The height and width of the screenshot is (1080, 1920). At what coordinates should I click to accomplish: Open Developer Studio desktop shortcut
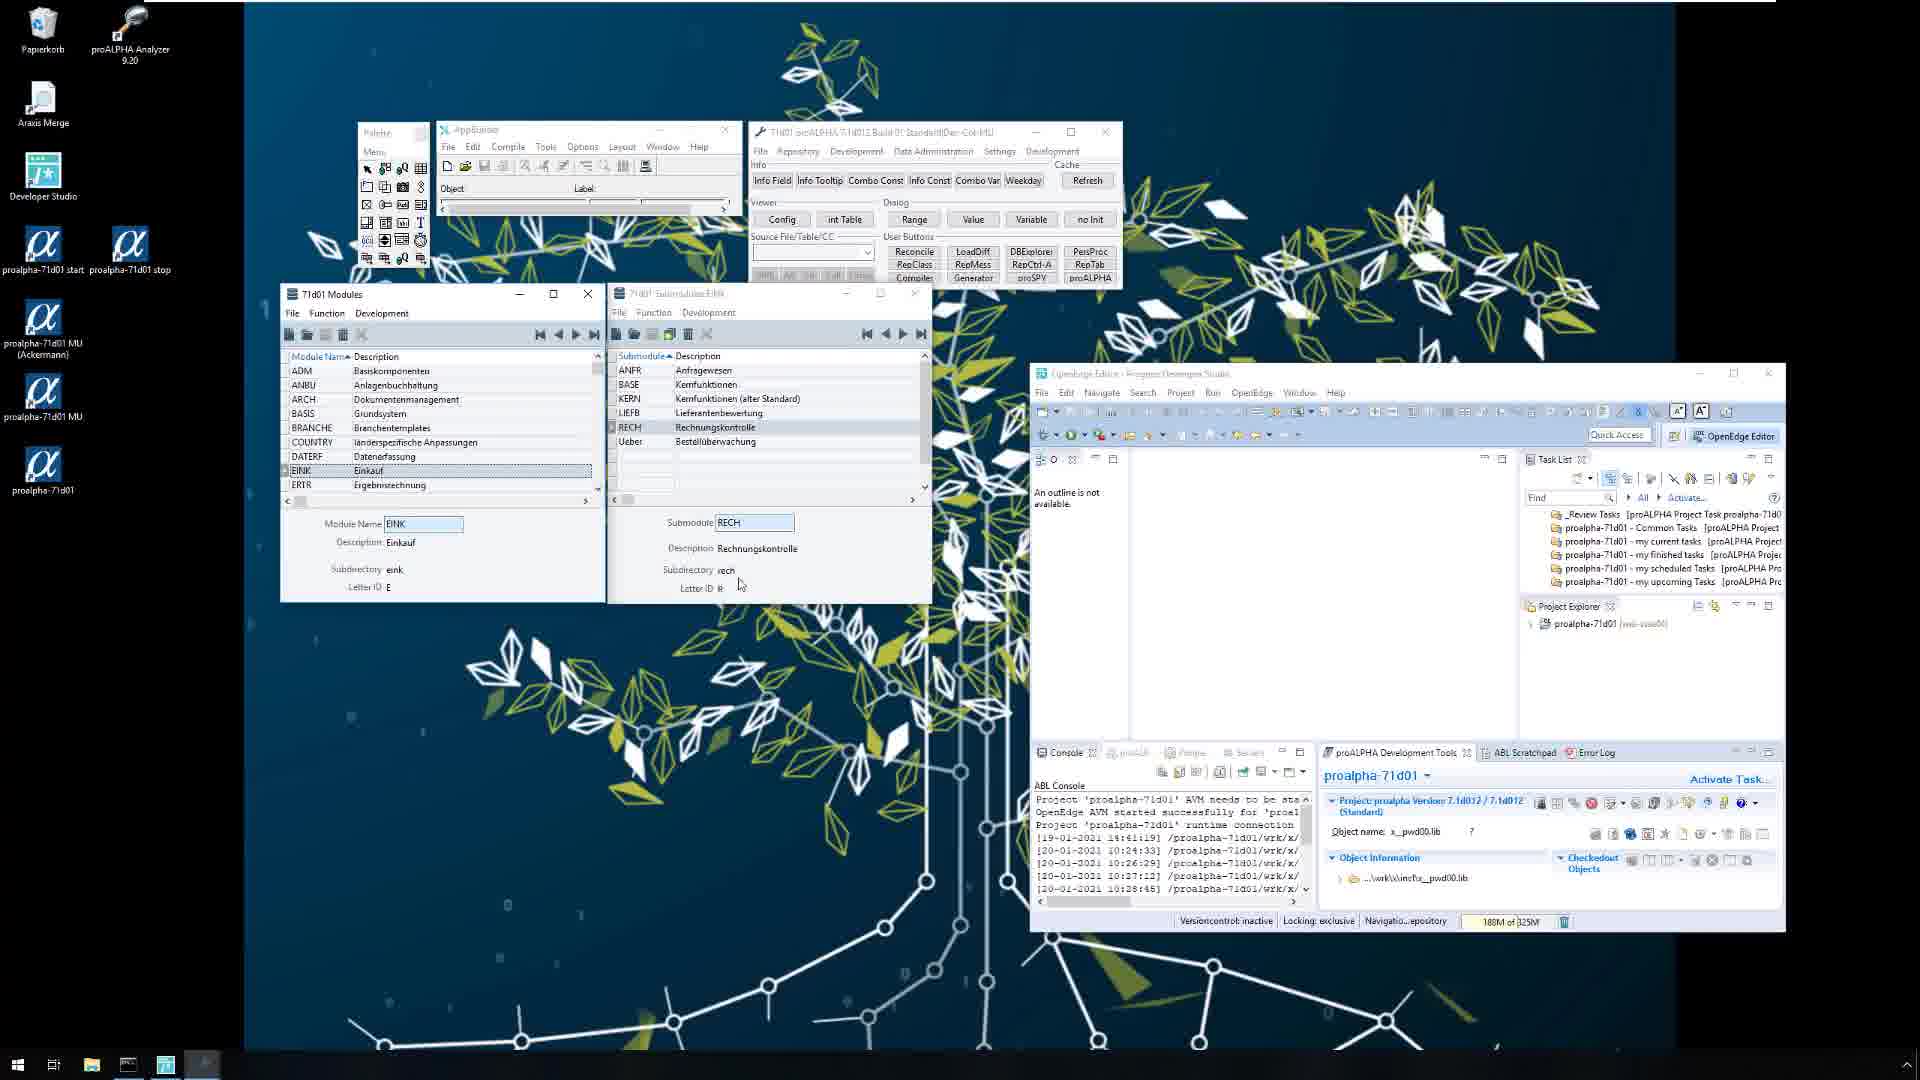pos(43,177)
